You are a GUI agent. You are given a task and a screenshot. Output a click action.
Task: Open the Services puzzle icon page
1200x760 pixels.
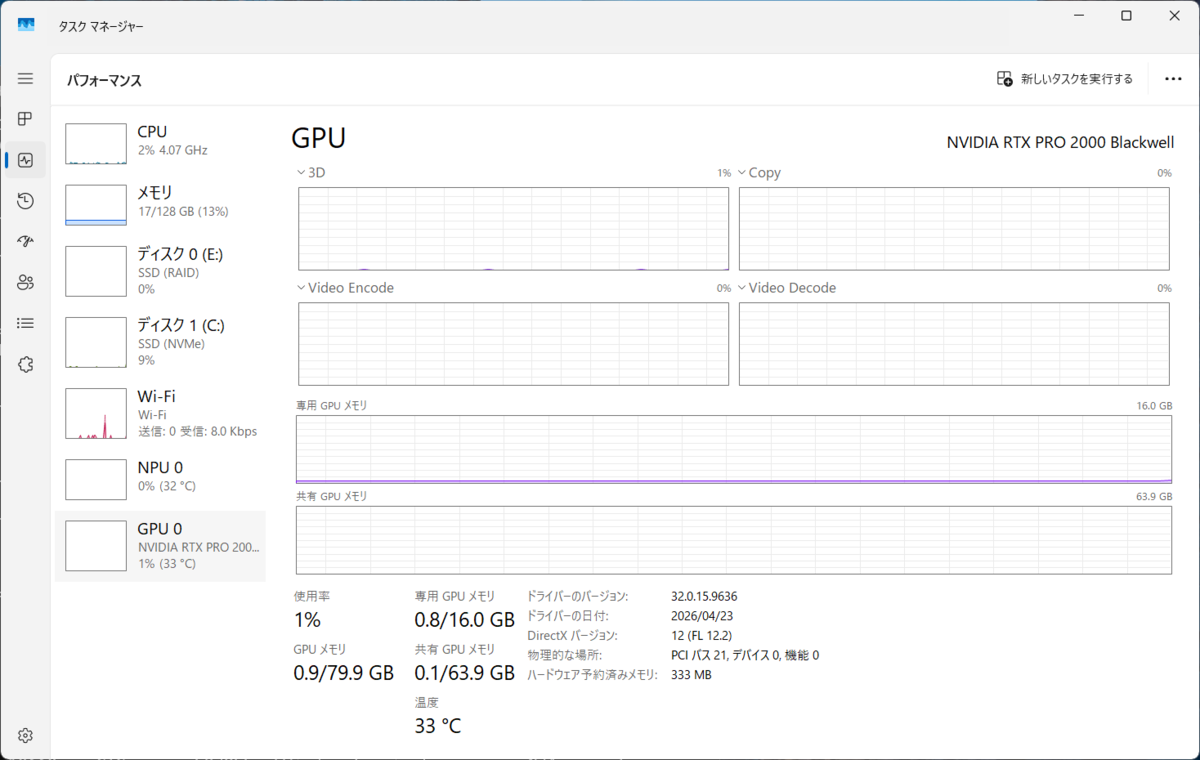click(x=25, y=364)
